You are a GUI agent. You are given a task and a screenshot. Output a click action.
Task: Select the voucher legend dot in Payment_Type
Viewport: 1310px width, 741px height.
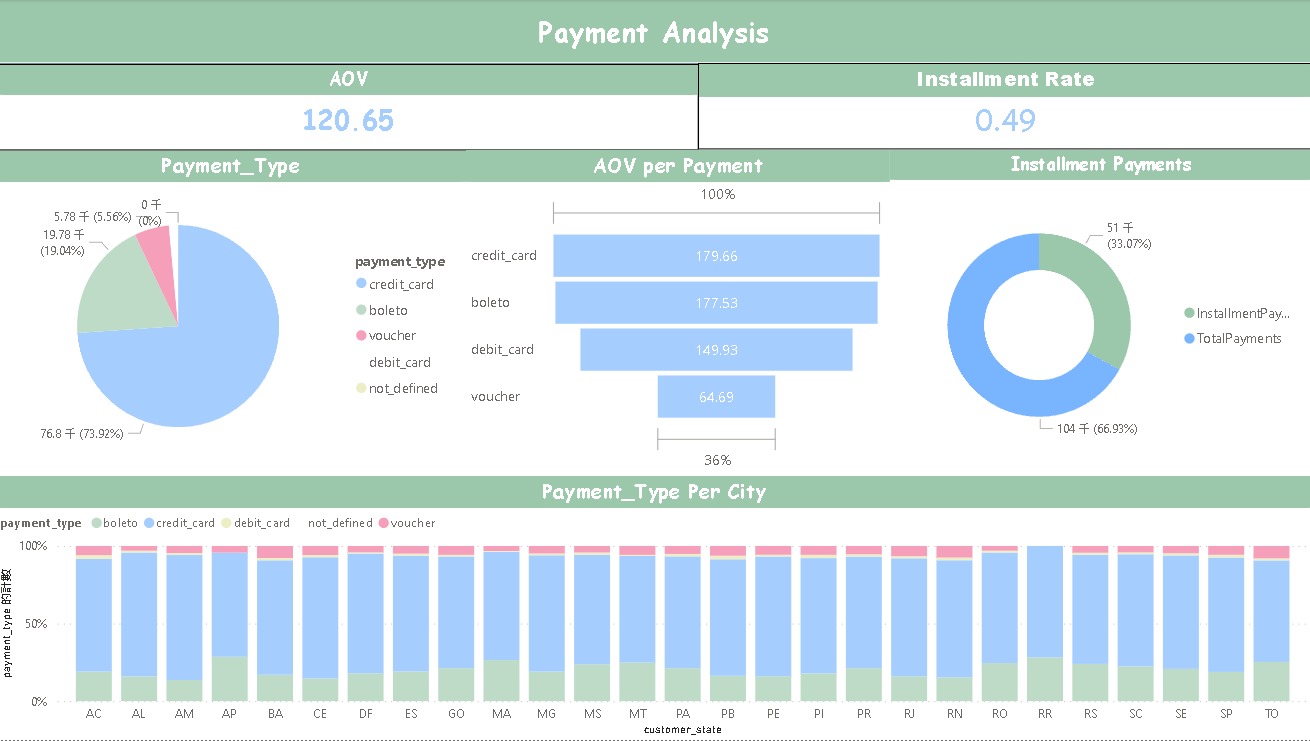click(360, 335)
